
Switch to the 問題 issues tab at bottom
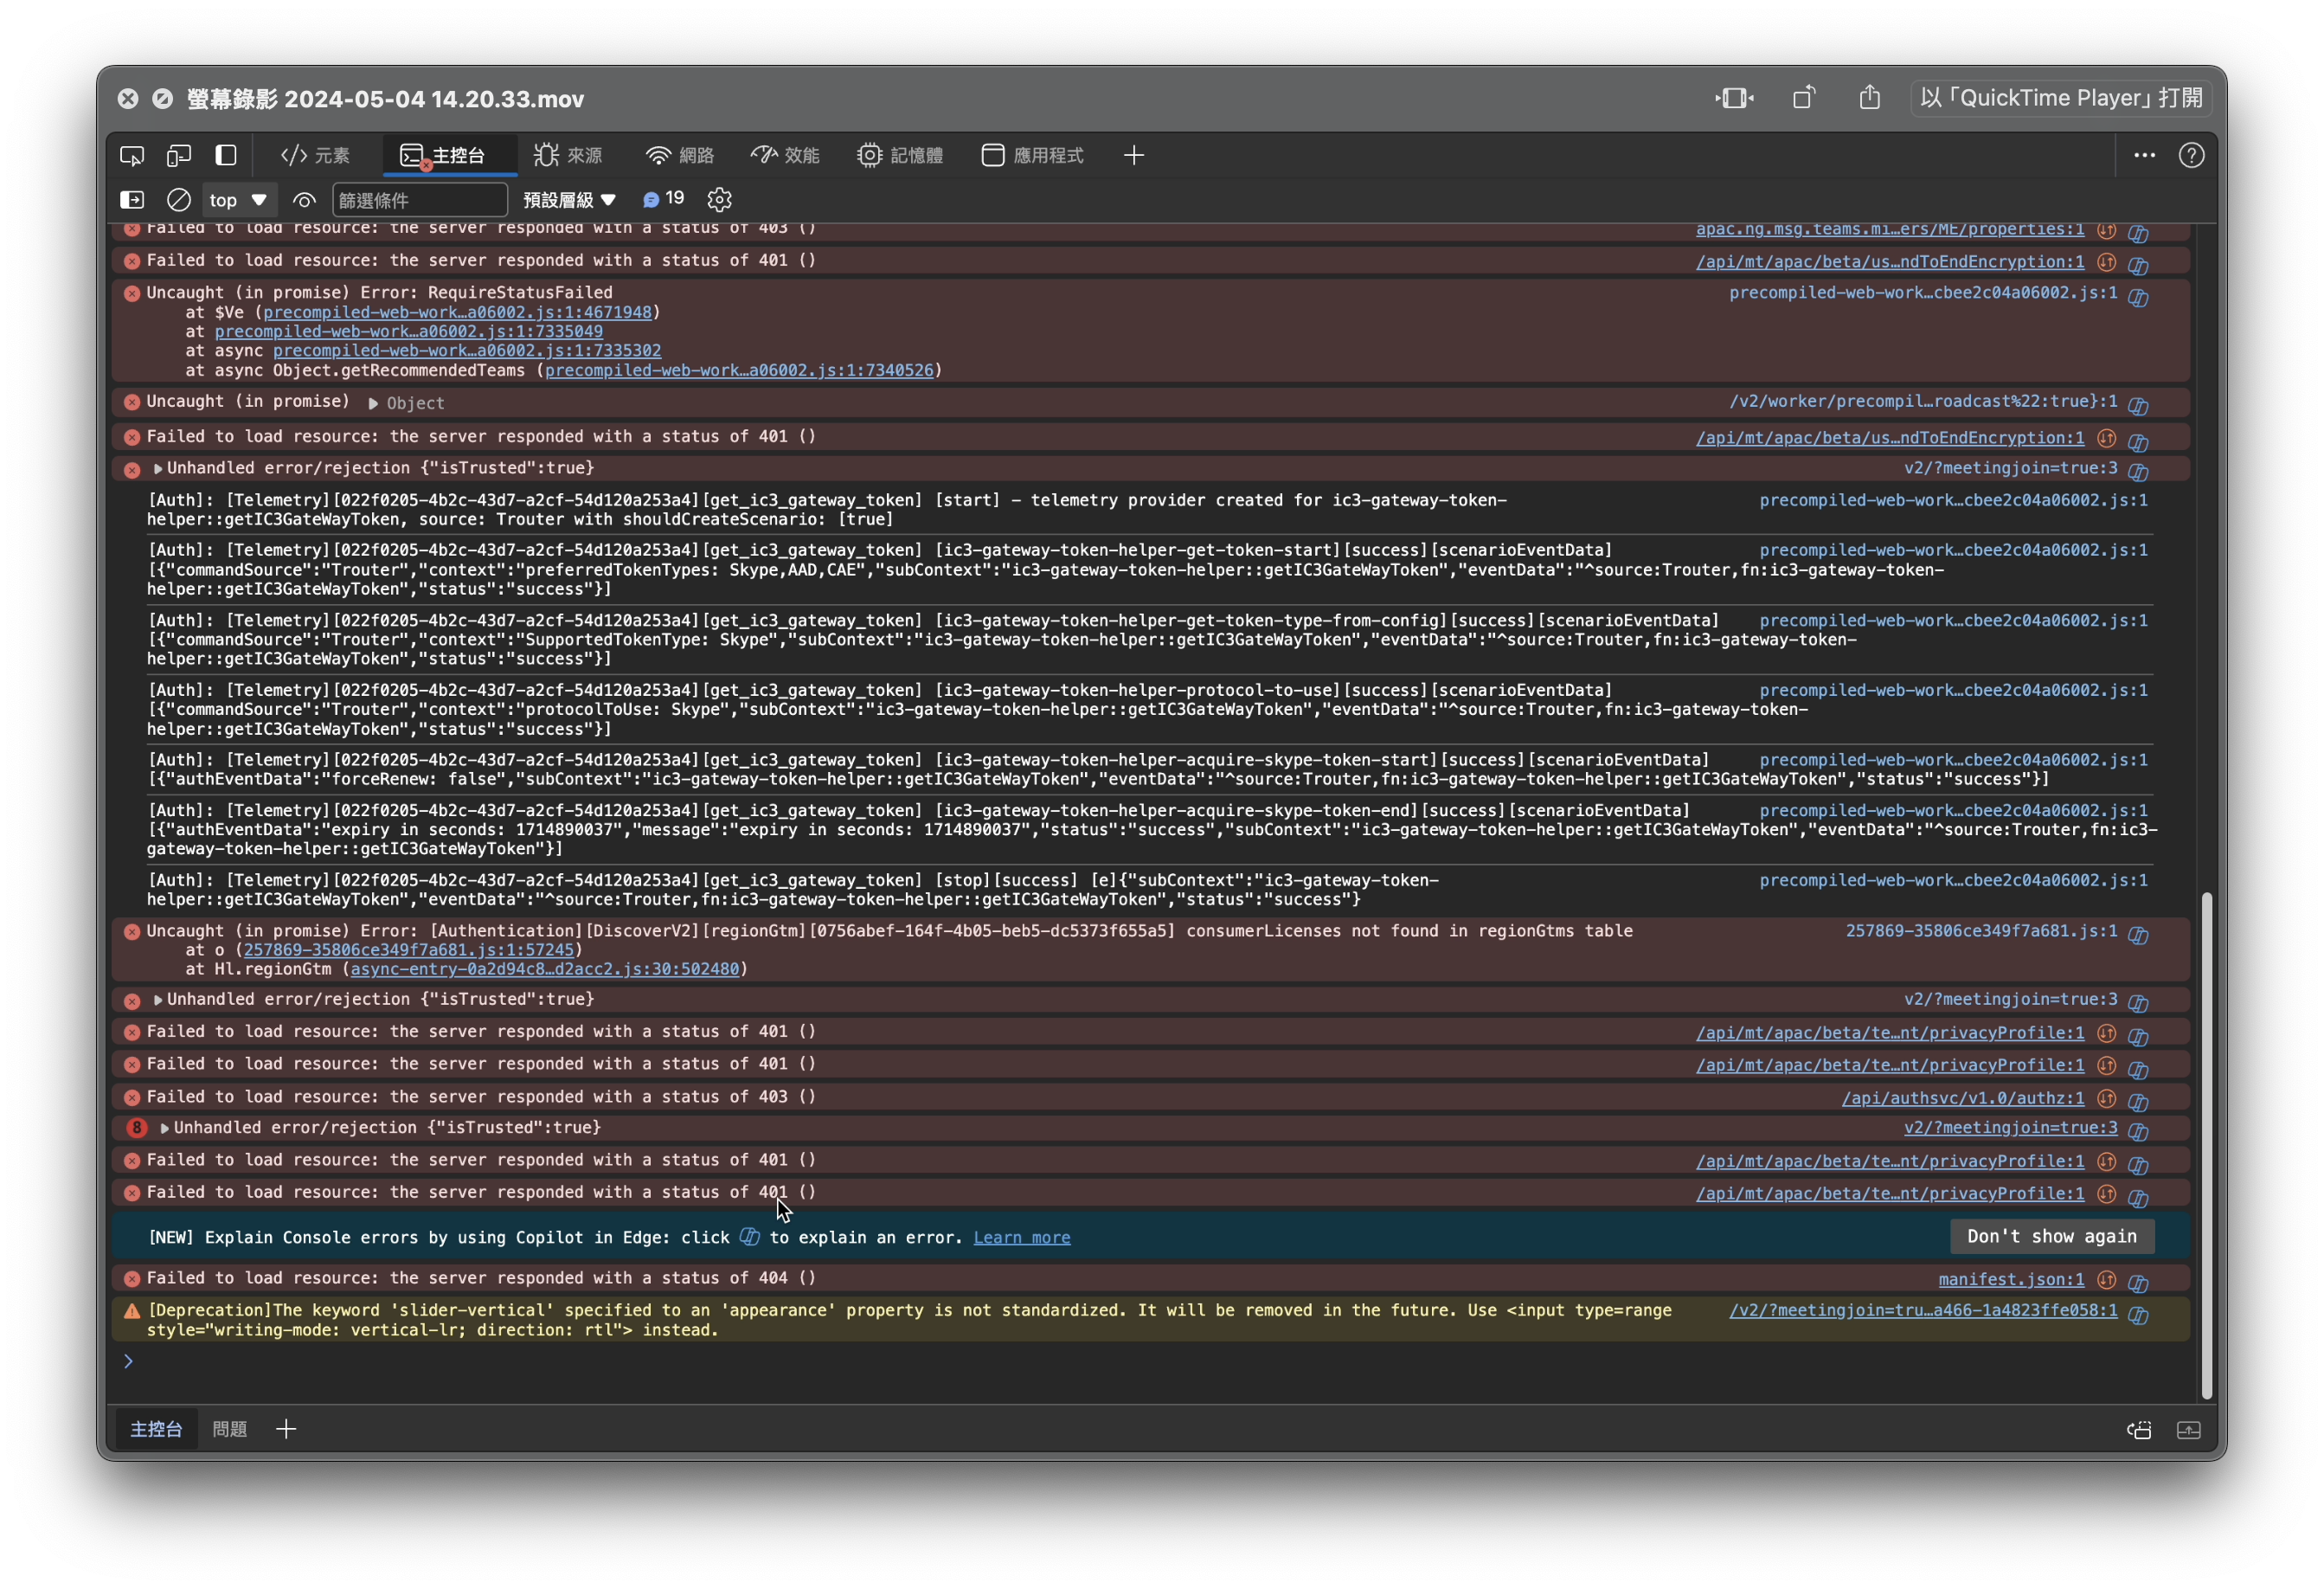(x=229, y=1429)
